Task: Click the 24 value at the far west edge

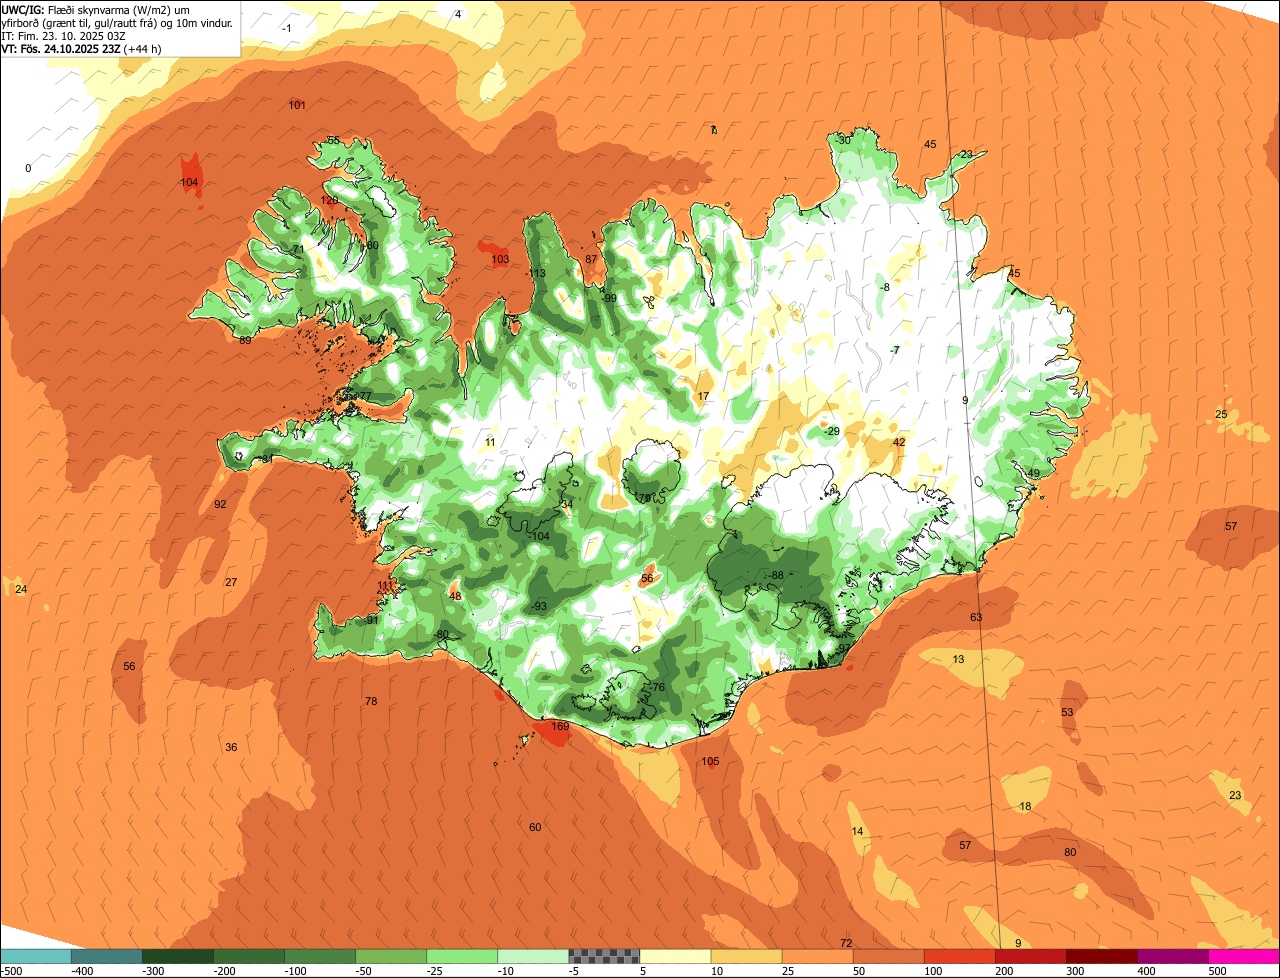Action: point(21,589)
